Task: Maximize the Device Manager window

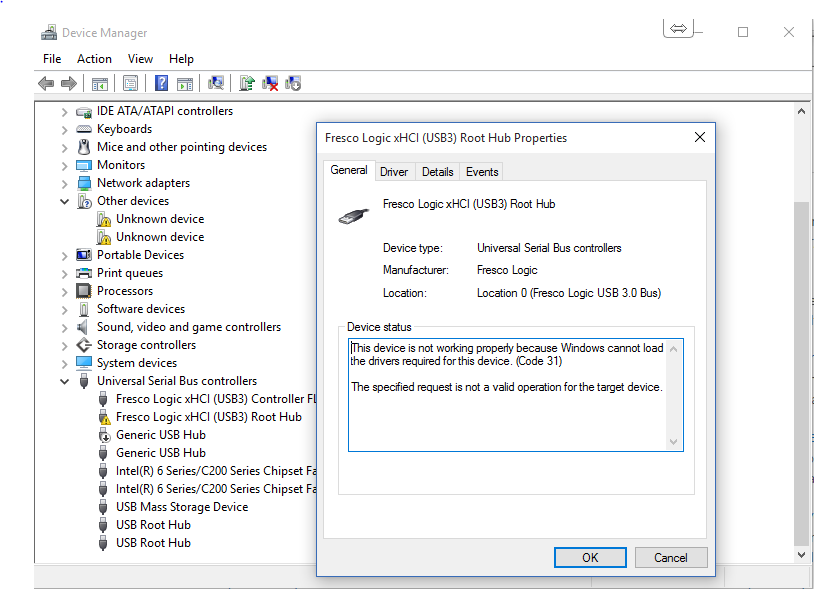Action: pyautogui.click(x=743, y=32)
